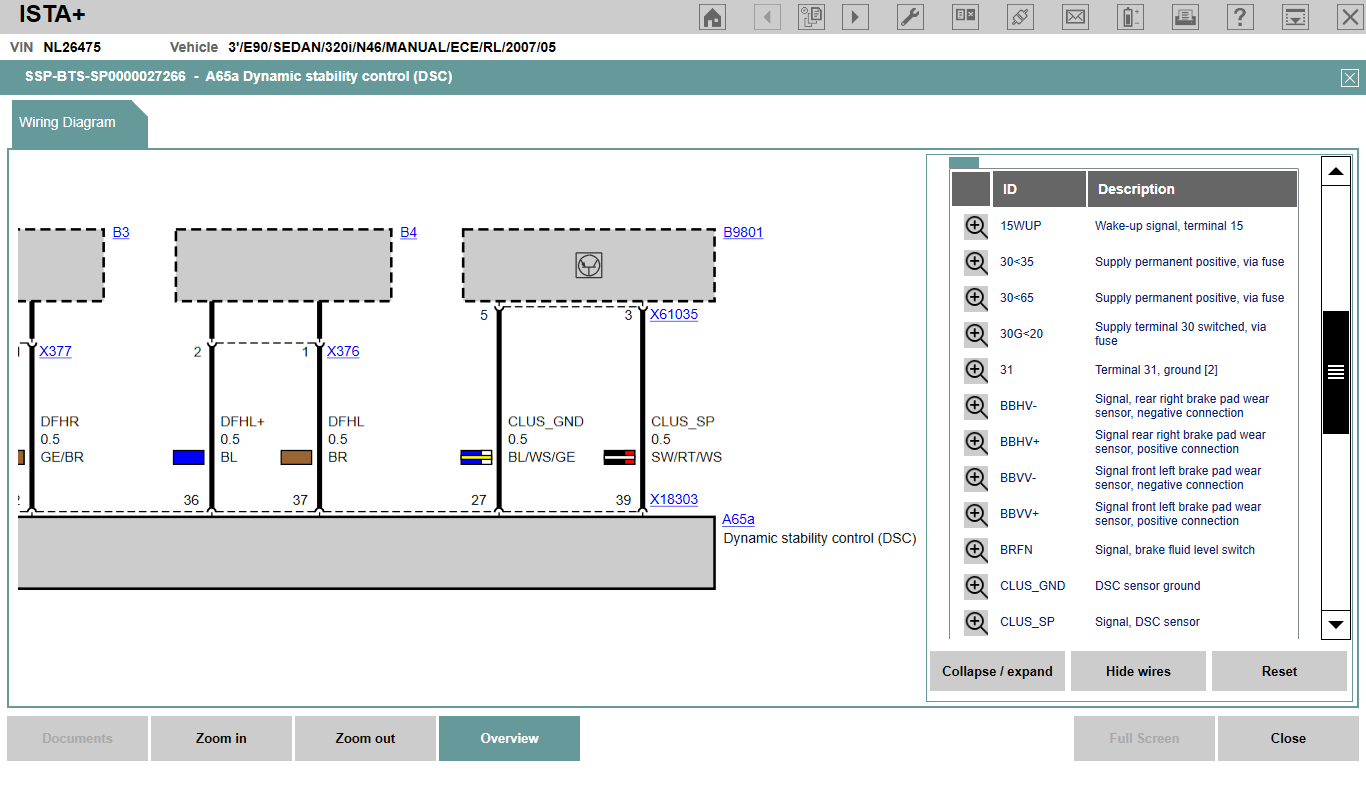Viewport: 1366px width, 800px height.
Task: Open the X18303 connector link
Action: pos(674,499)
